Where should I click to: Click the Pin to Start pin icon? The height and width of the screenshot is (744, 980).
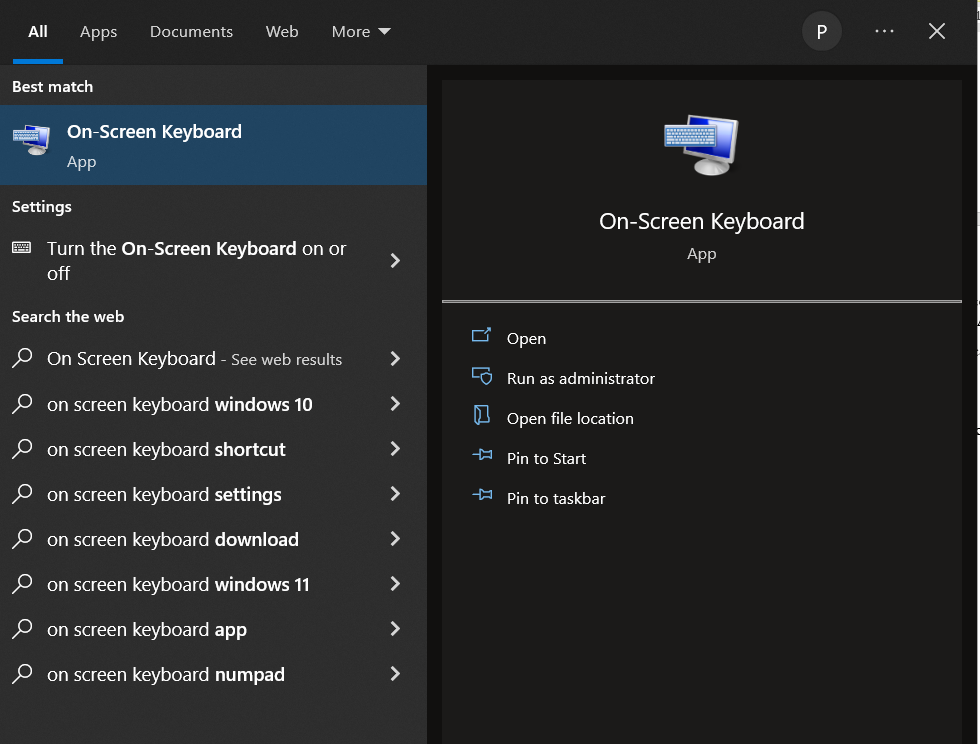[482, 455]
